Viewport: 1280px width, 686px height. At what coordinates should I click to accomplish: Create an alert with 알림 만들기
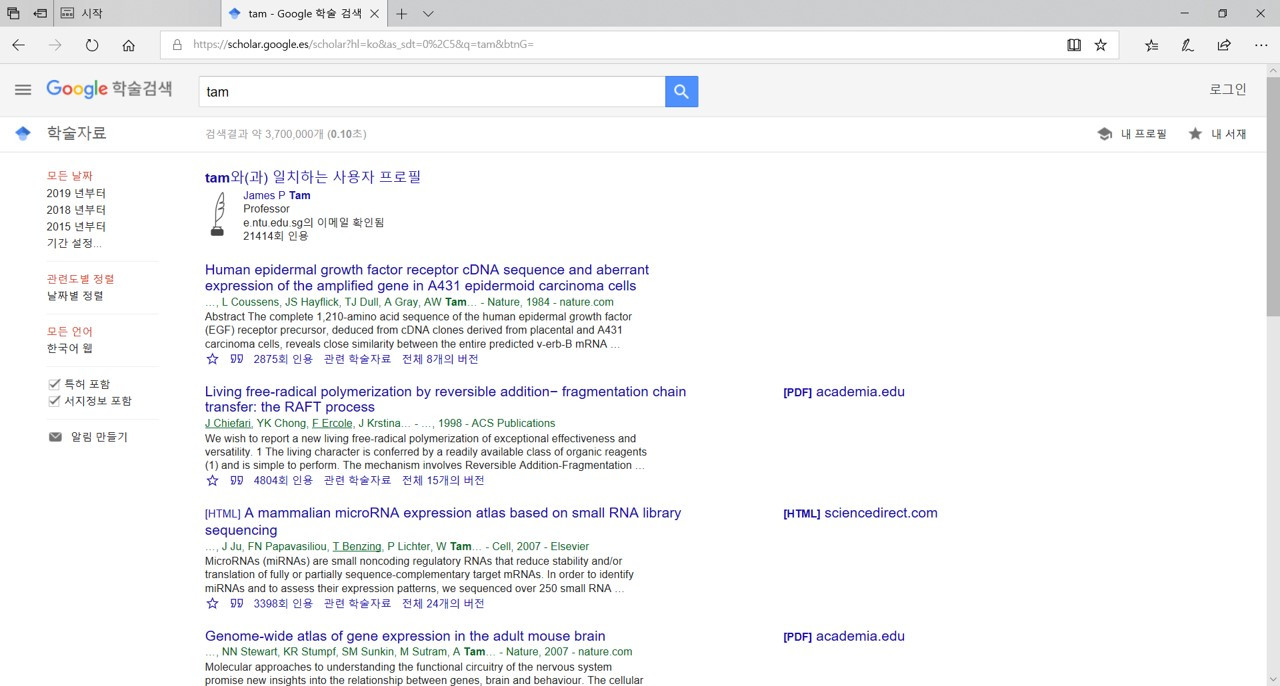[88, 437]
